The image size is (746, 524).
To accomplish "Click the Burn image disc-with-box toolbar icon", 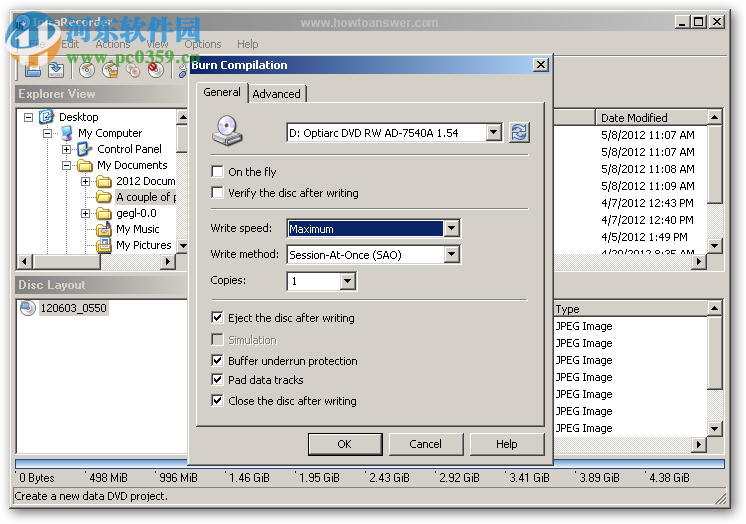I will click(110, 70).
